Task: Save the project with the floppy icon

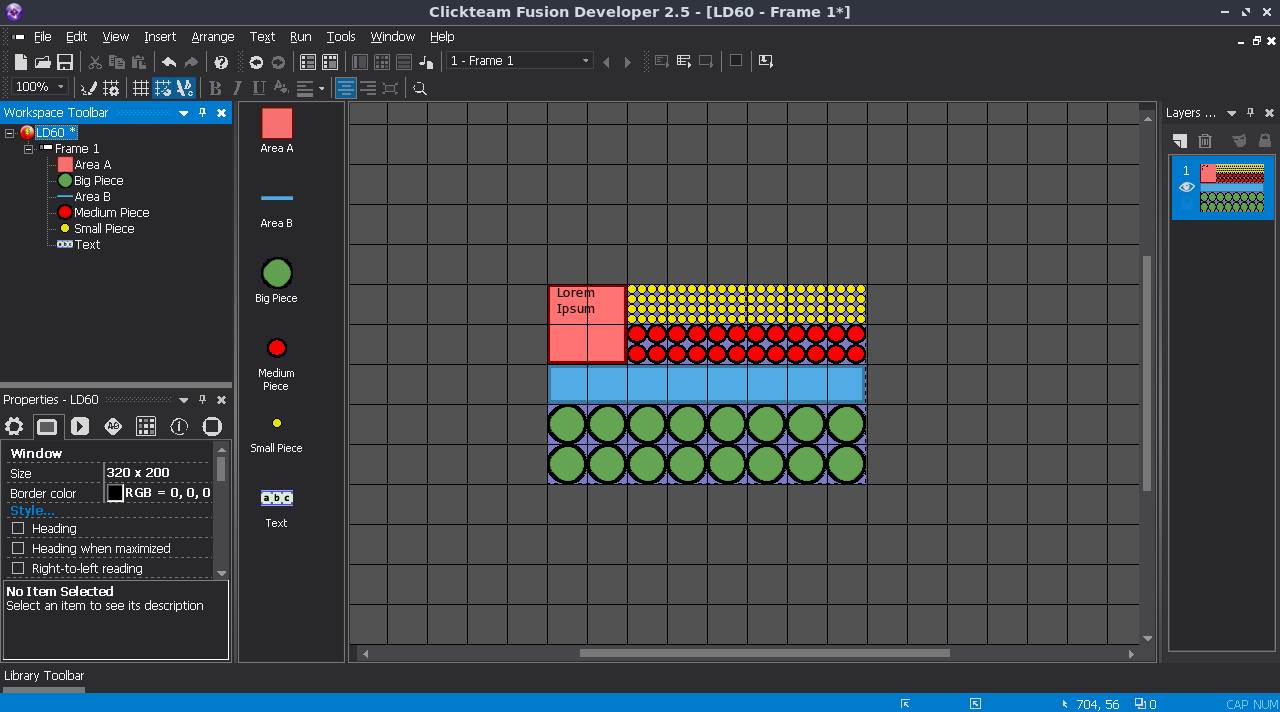Action: point(65,62)
